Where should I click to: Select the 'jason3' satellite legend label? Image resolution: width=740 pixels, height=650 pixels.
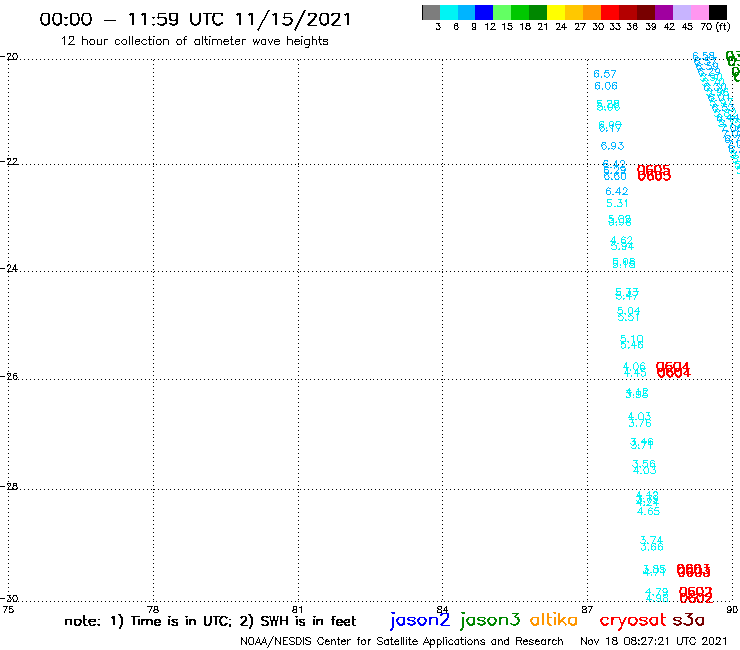pos(490,620)
